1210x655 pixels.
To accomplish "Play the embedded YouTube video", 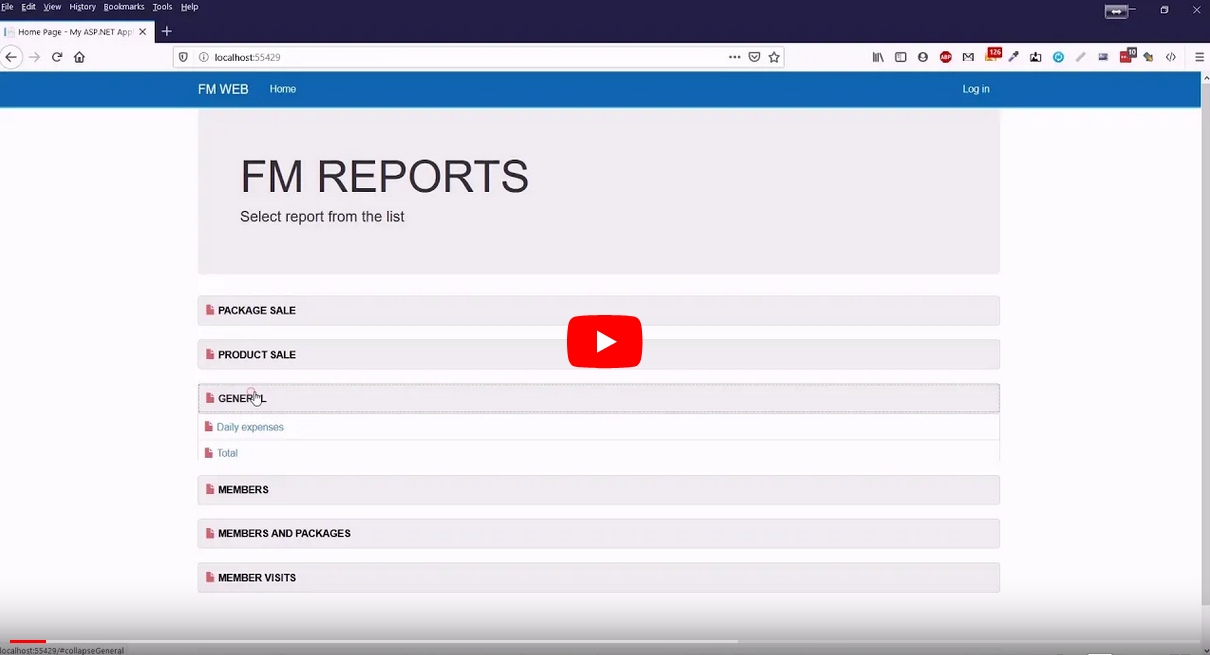I will coord(604,341).
